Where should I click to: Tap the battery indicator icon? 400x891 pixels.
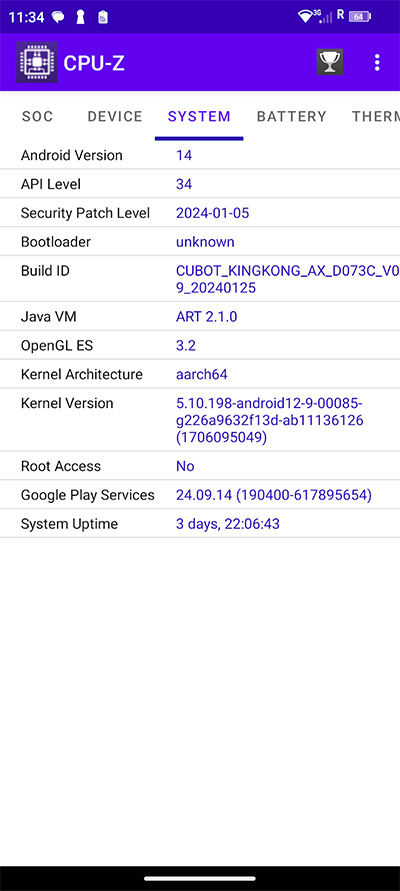[x=359, y=16]
